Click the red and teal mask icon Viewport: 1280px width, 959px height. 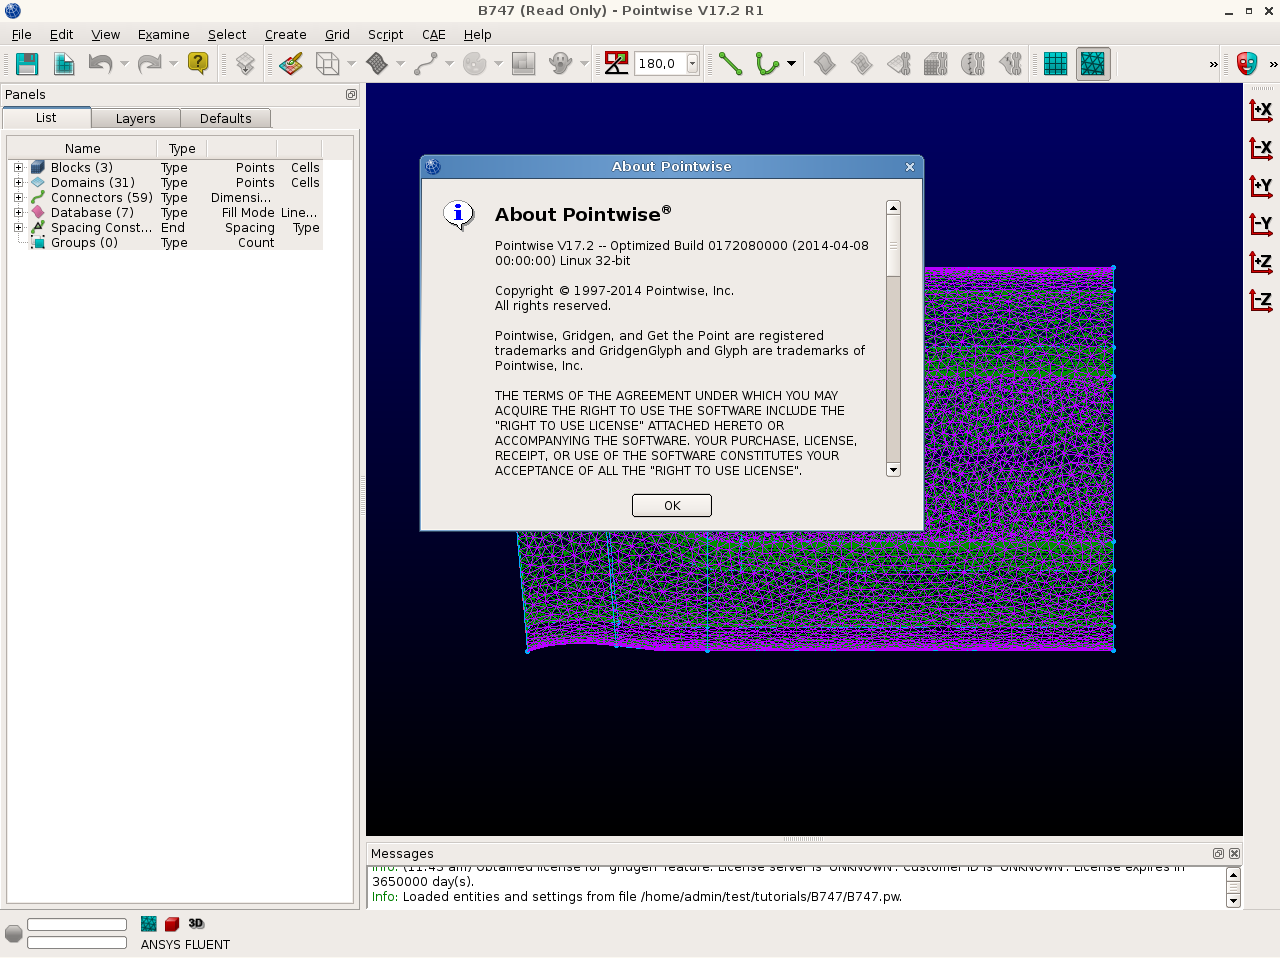pos(1246,64)
